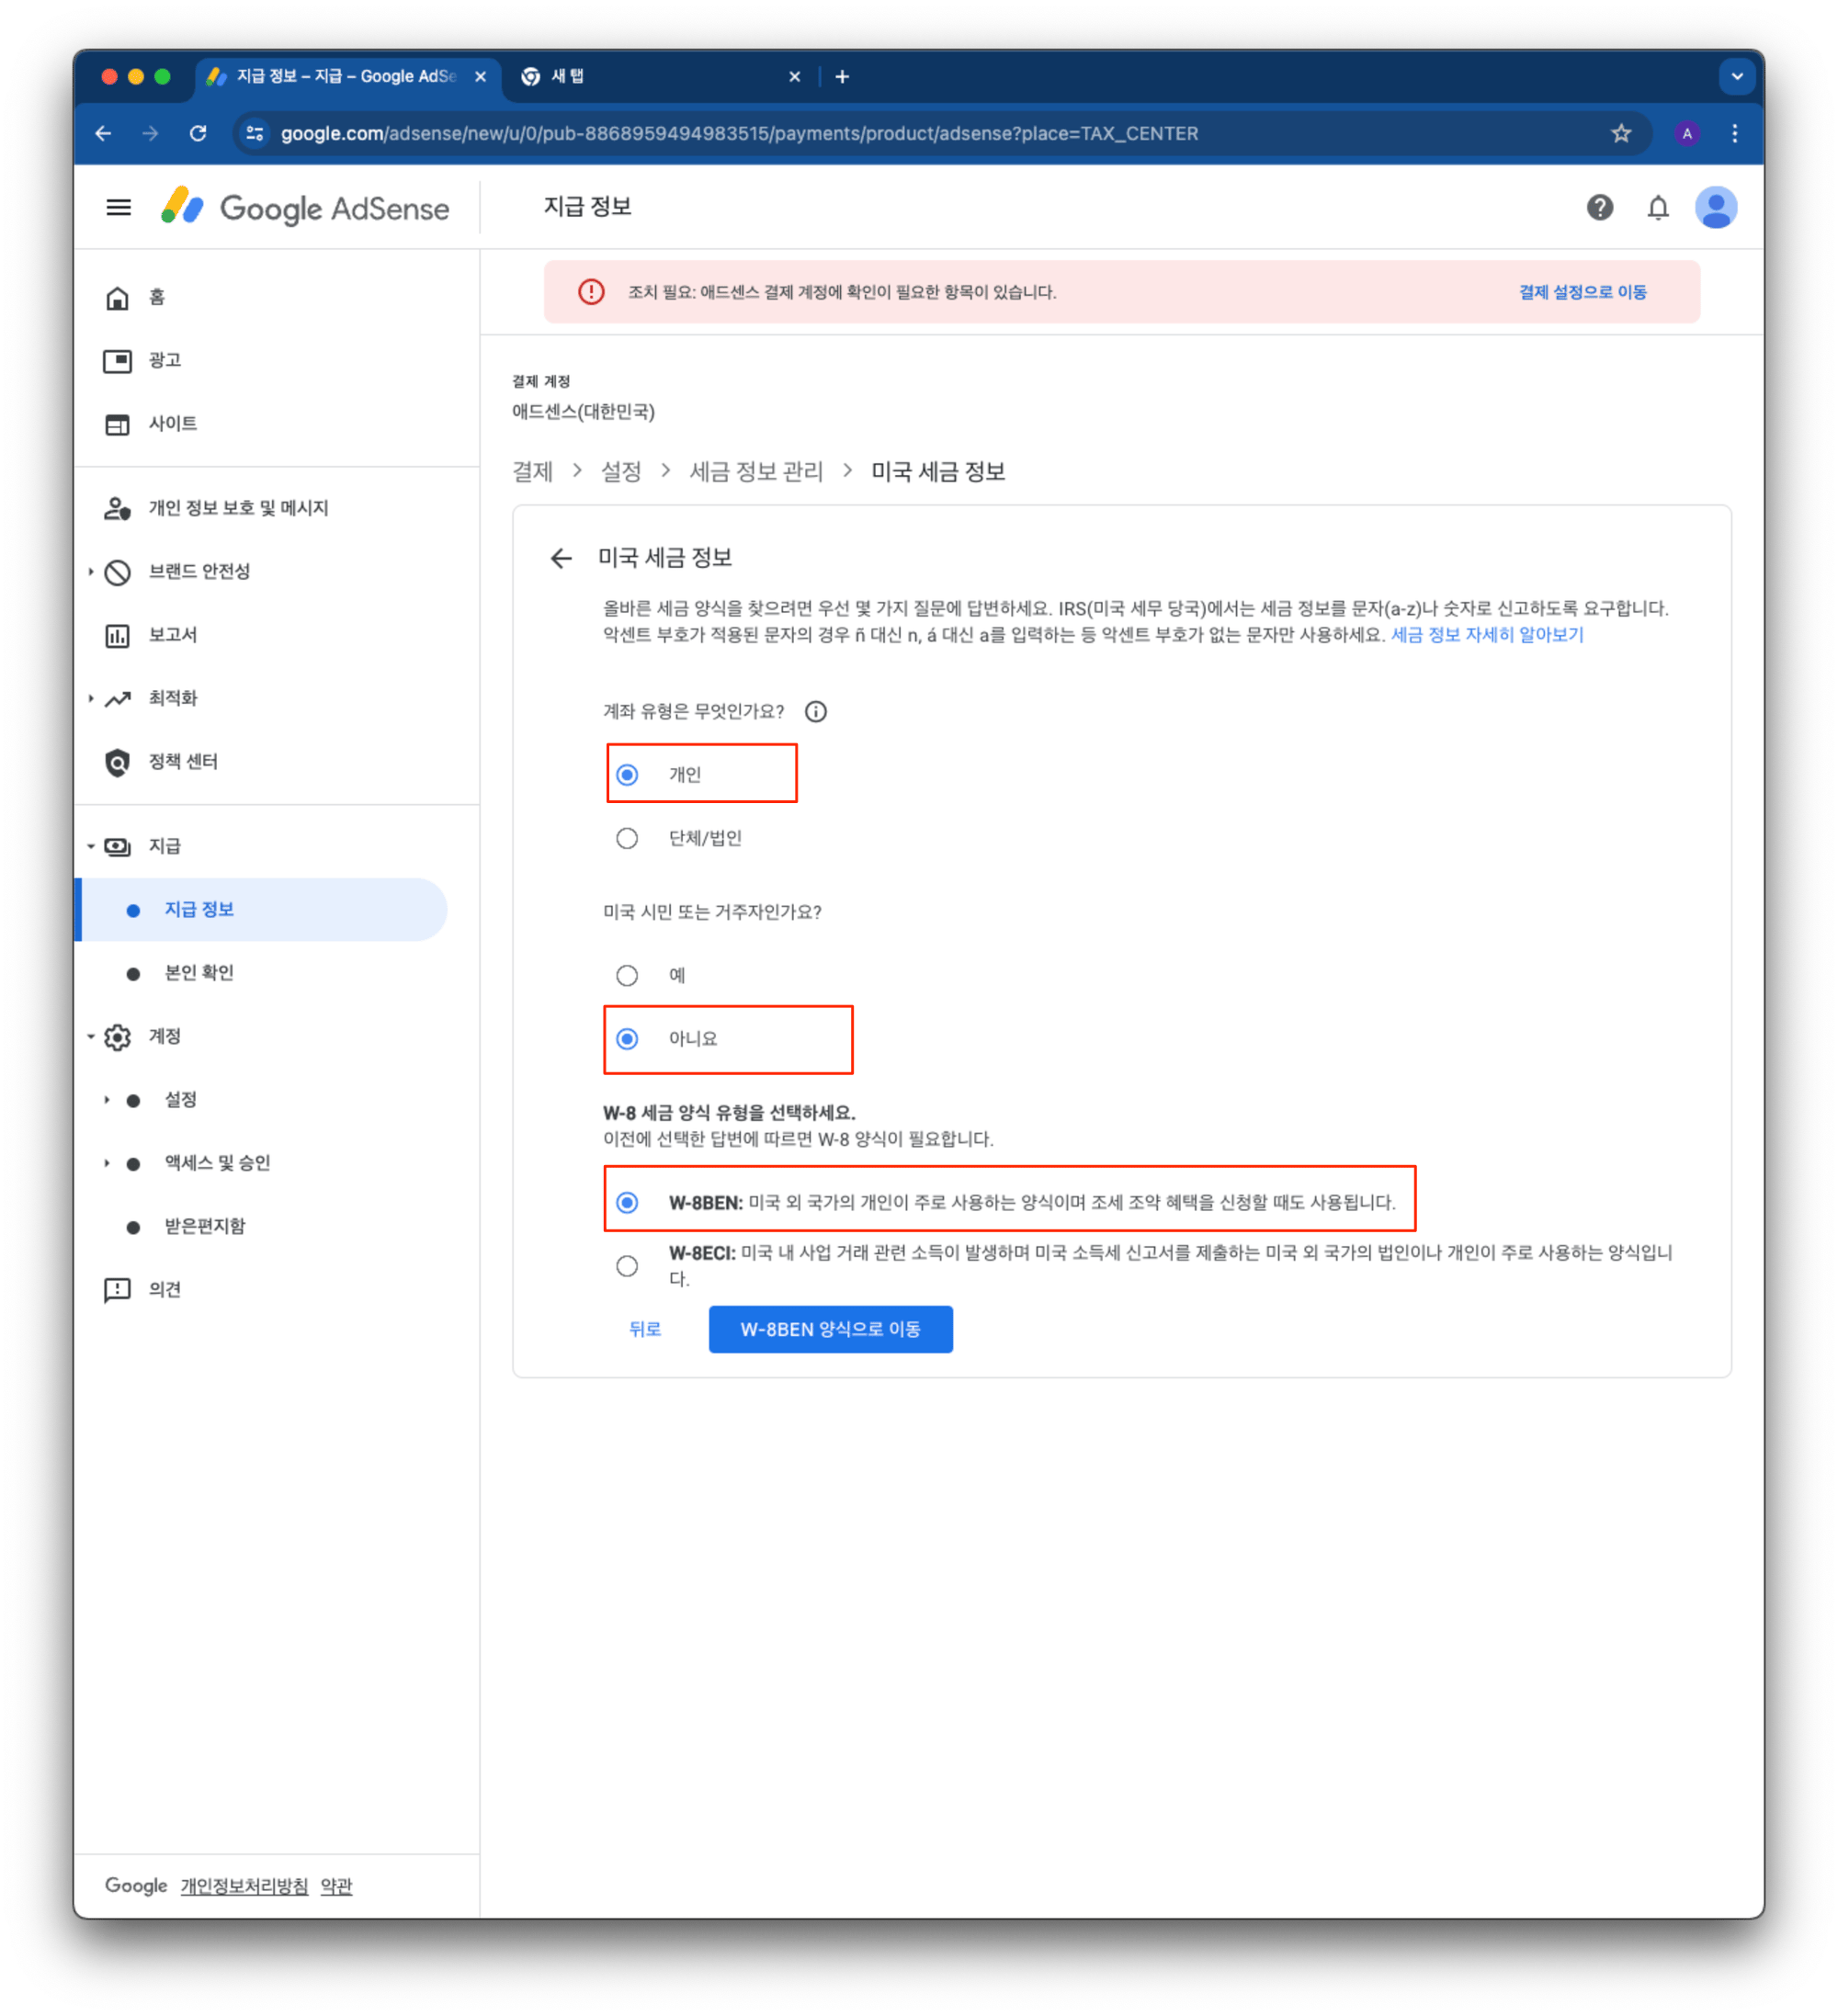Bookmark the page with the star icon
Viewport: 1838px width, 2016px height.
coord(1621,133)
